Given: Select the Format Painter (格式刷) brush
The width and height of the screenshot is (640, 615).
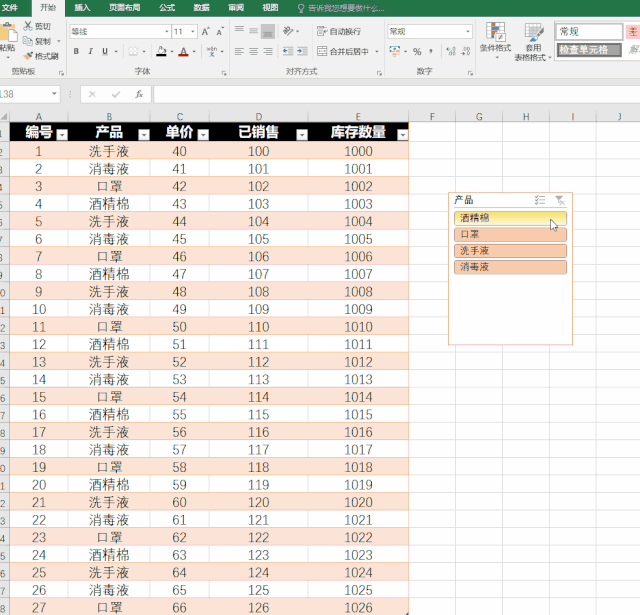Looking at the screenshot, I should (28, 56).
